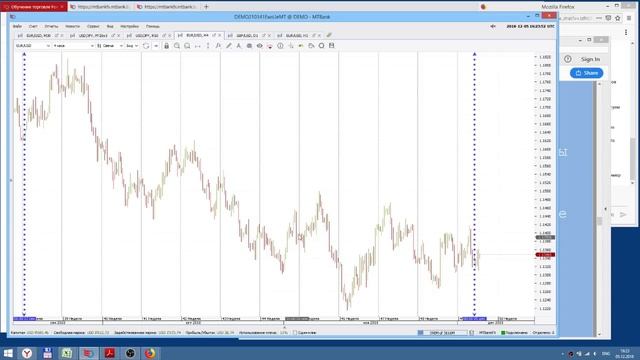Open the Помощь menu

pos(153,26)
